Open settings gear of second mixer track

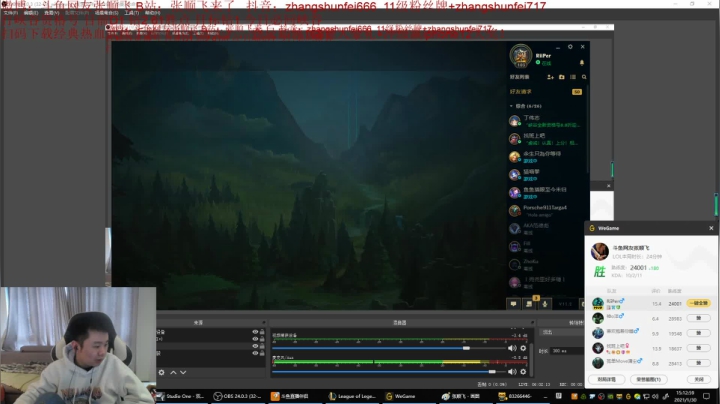click(523, 372)
